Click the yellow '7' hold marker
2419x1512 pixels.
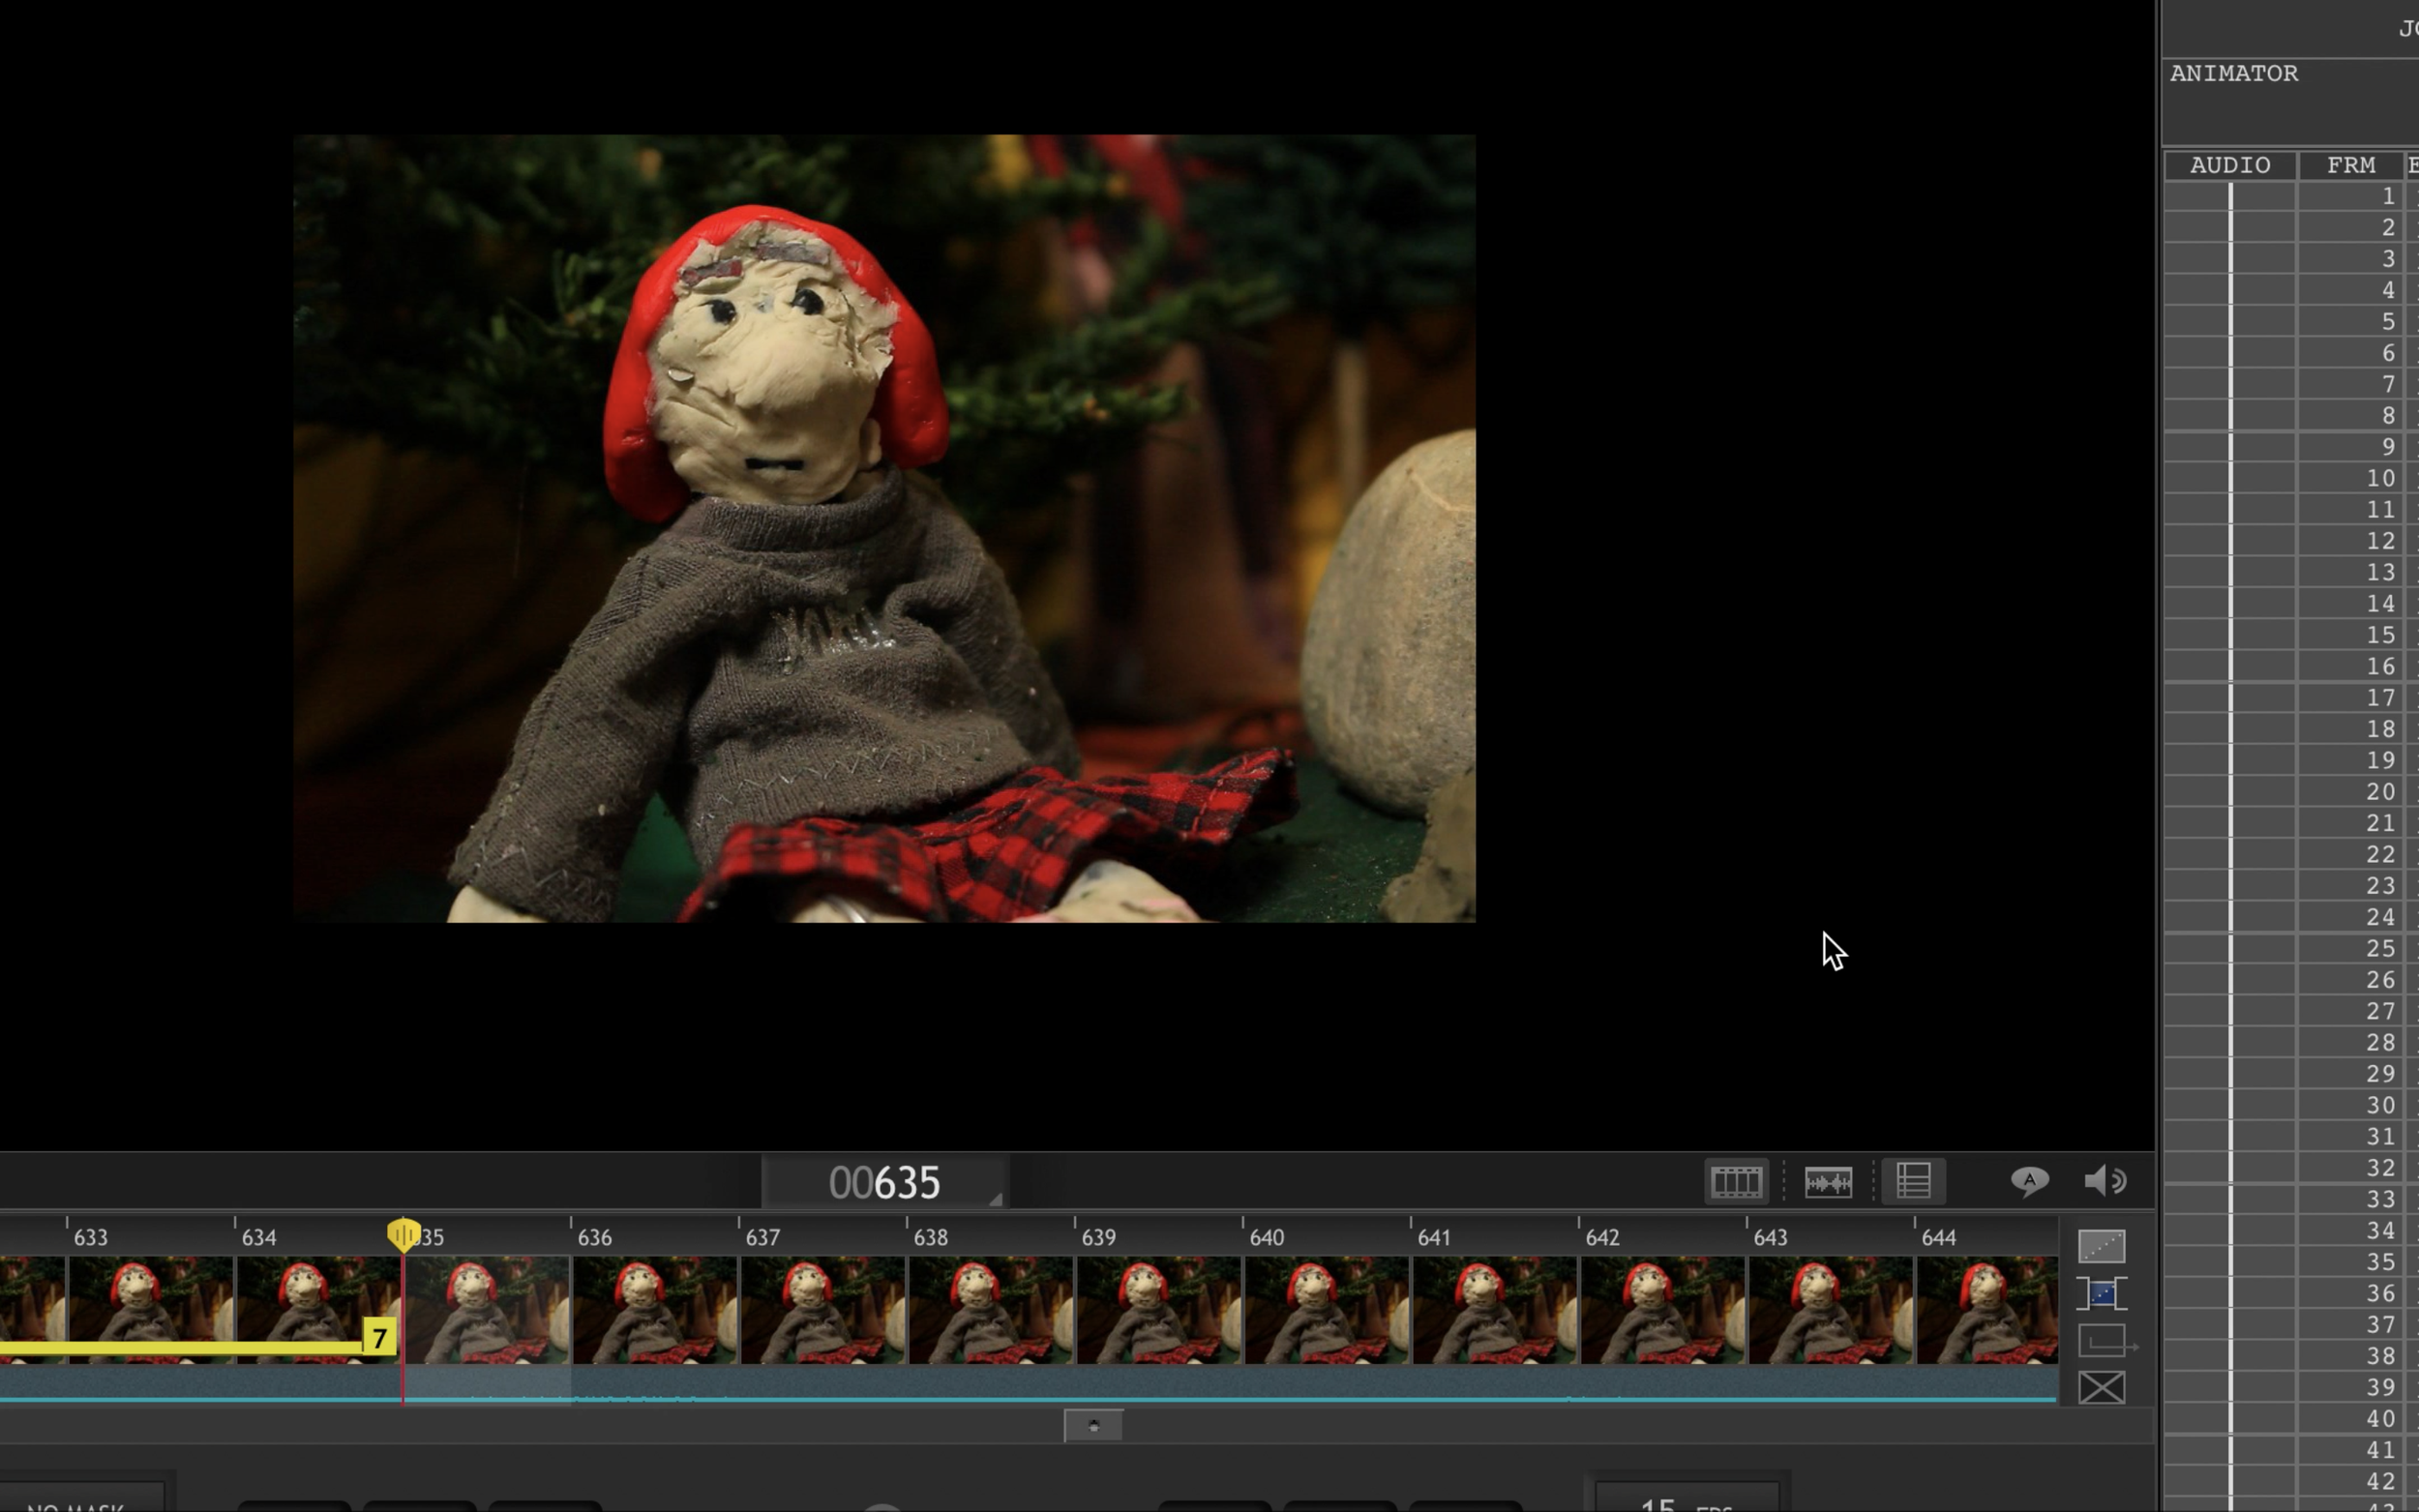point(379,1337)
